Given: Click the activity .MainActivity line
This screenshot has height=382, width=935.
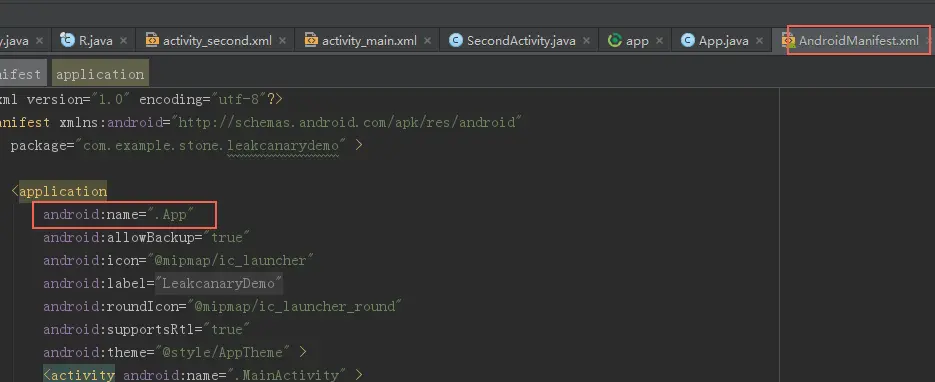Looking at the screenshot, I should click(x=203, y=375).
